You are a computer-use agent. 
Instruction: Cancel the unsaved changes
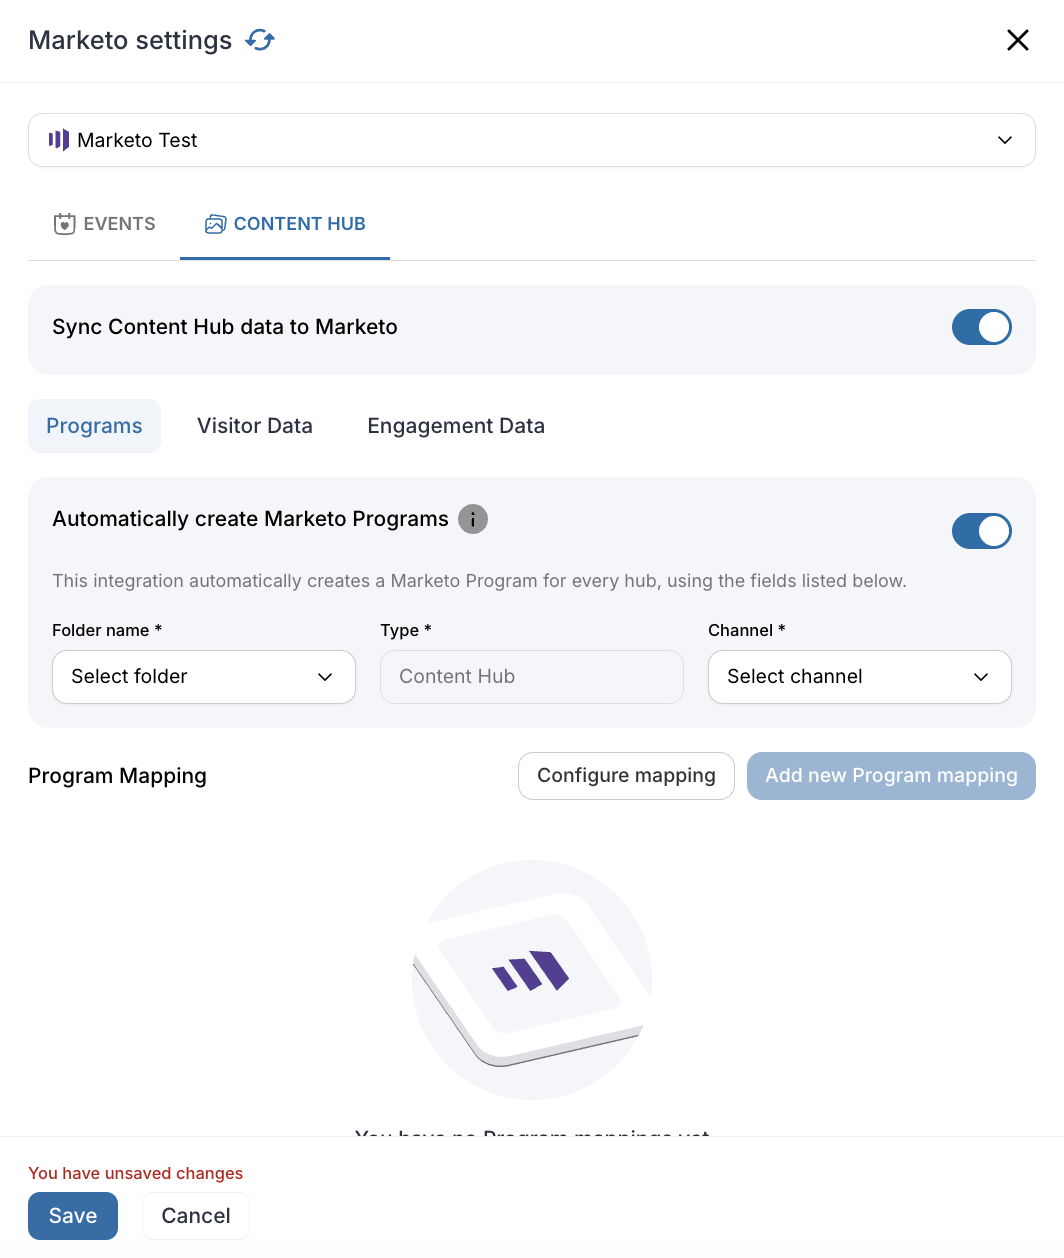click(x=196, y=1216)
